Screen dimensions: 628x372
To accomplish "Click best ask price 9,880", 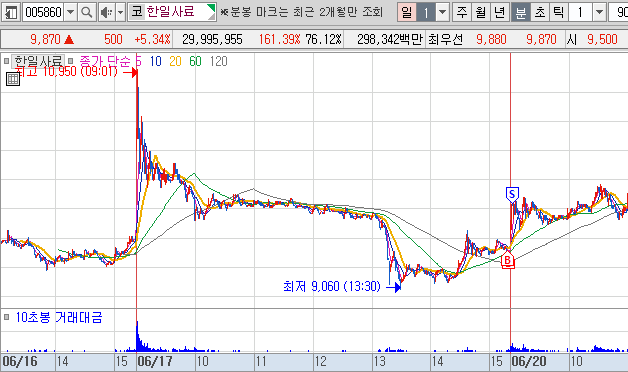I will [x=491, y=39].
